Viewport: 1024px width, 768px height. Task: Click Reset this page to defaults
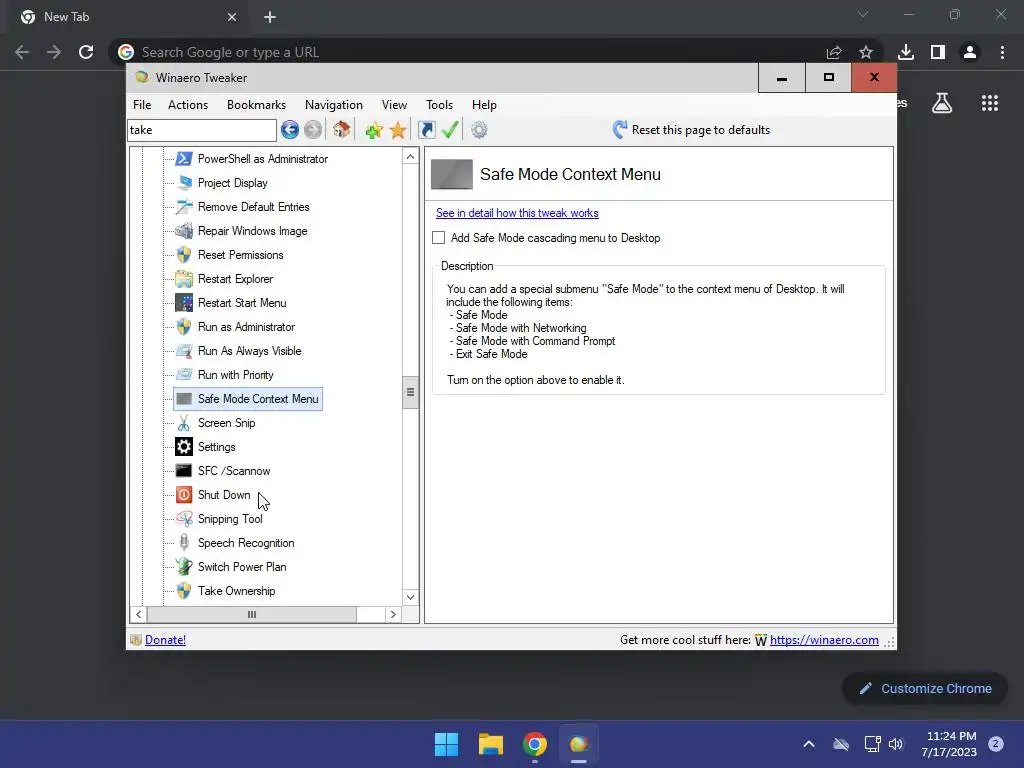691,130
